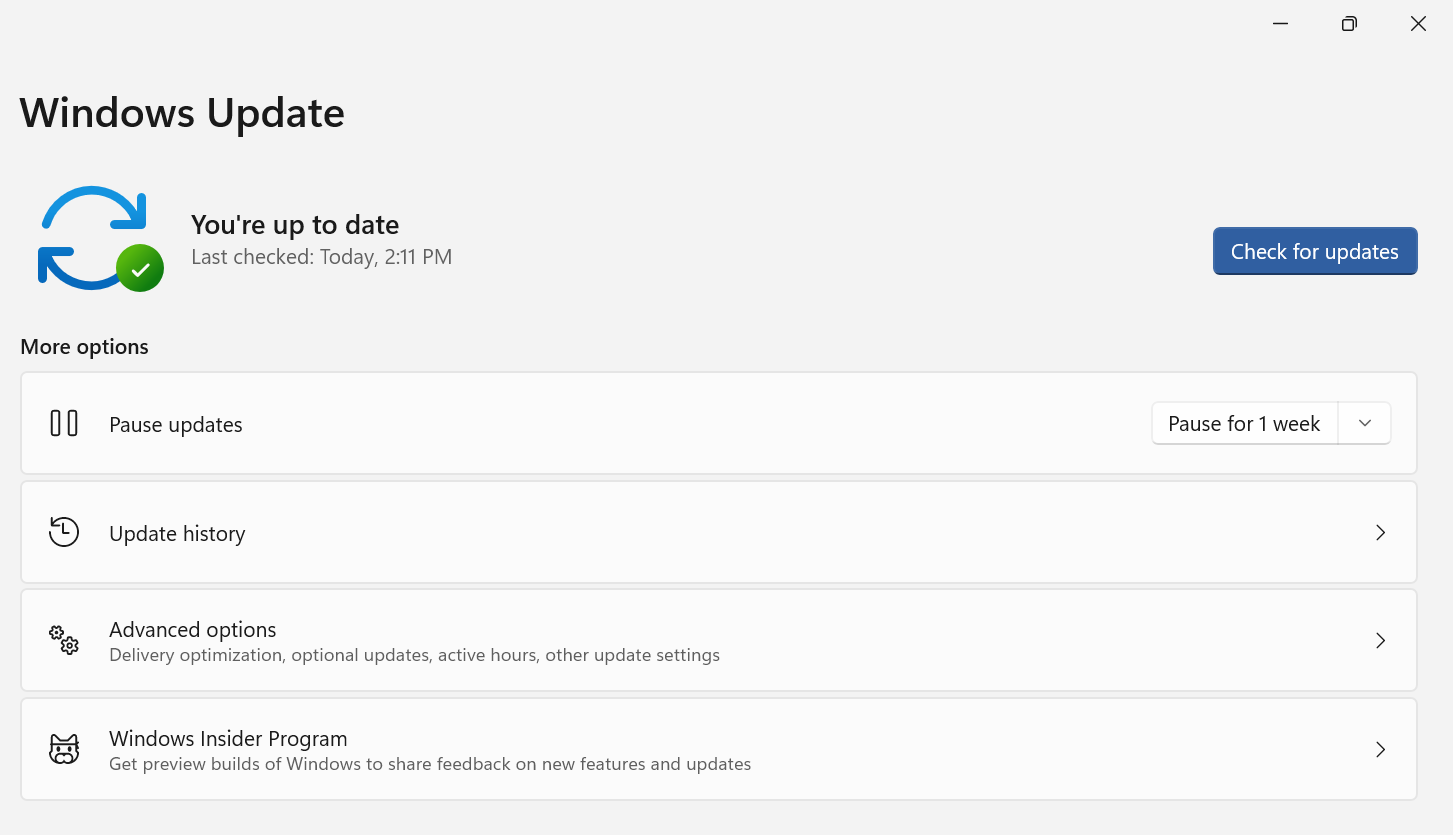Screen dimensions: 1453x835
Task: Click the Windows Insider cat mascot icon
Action: pos(64,749)
